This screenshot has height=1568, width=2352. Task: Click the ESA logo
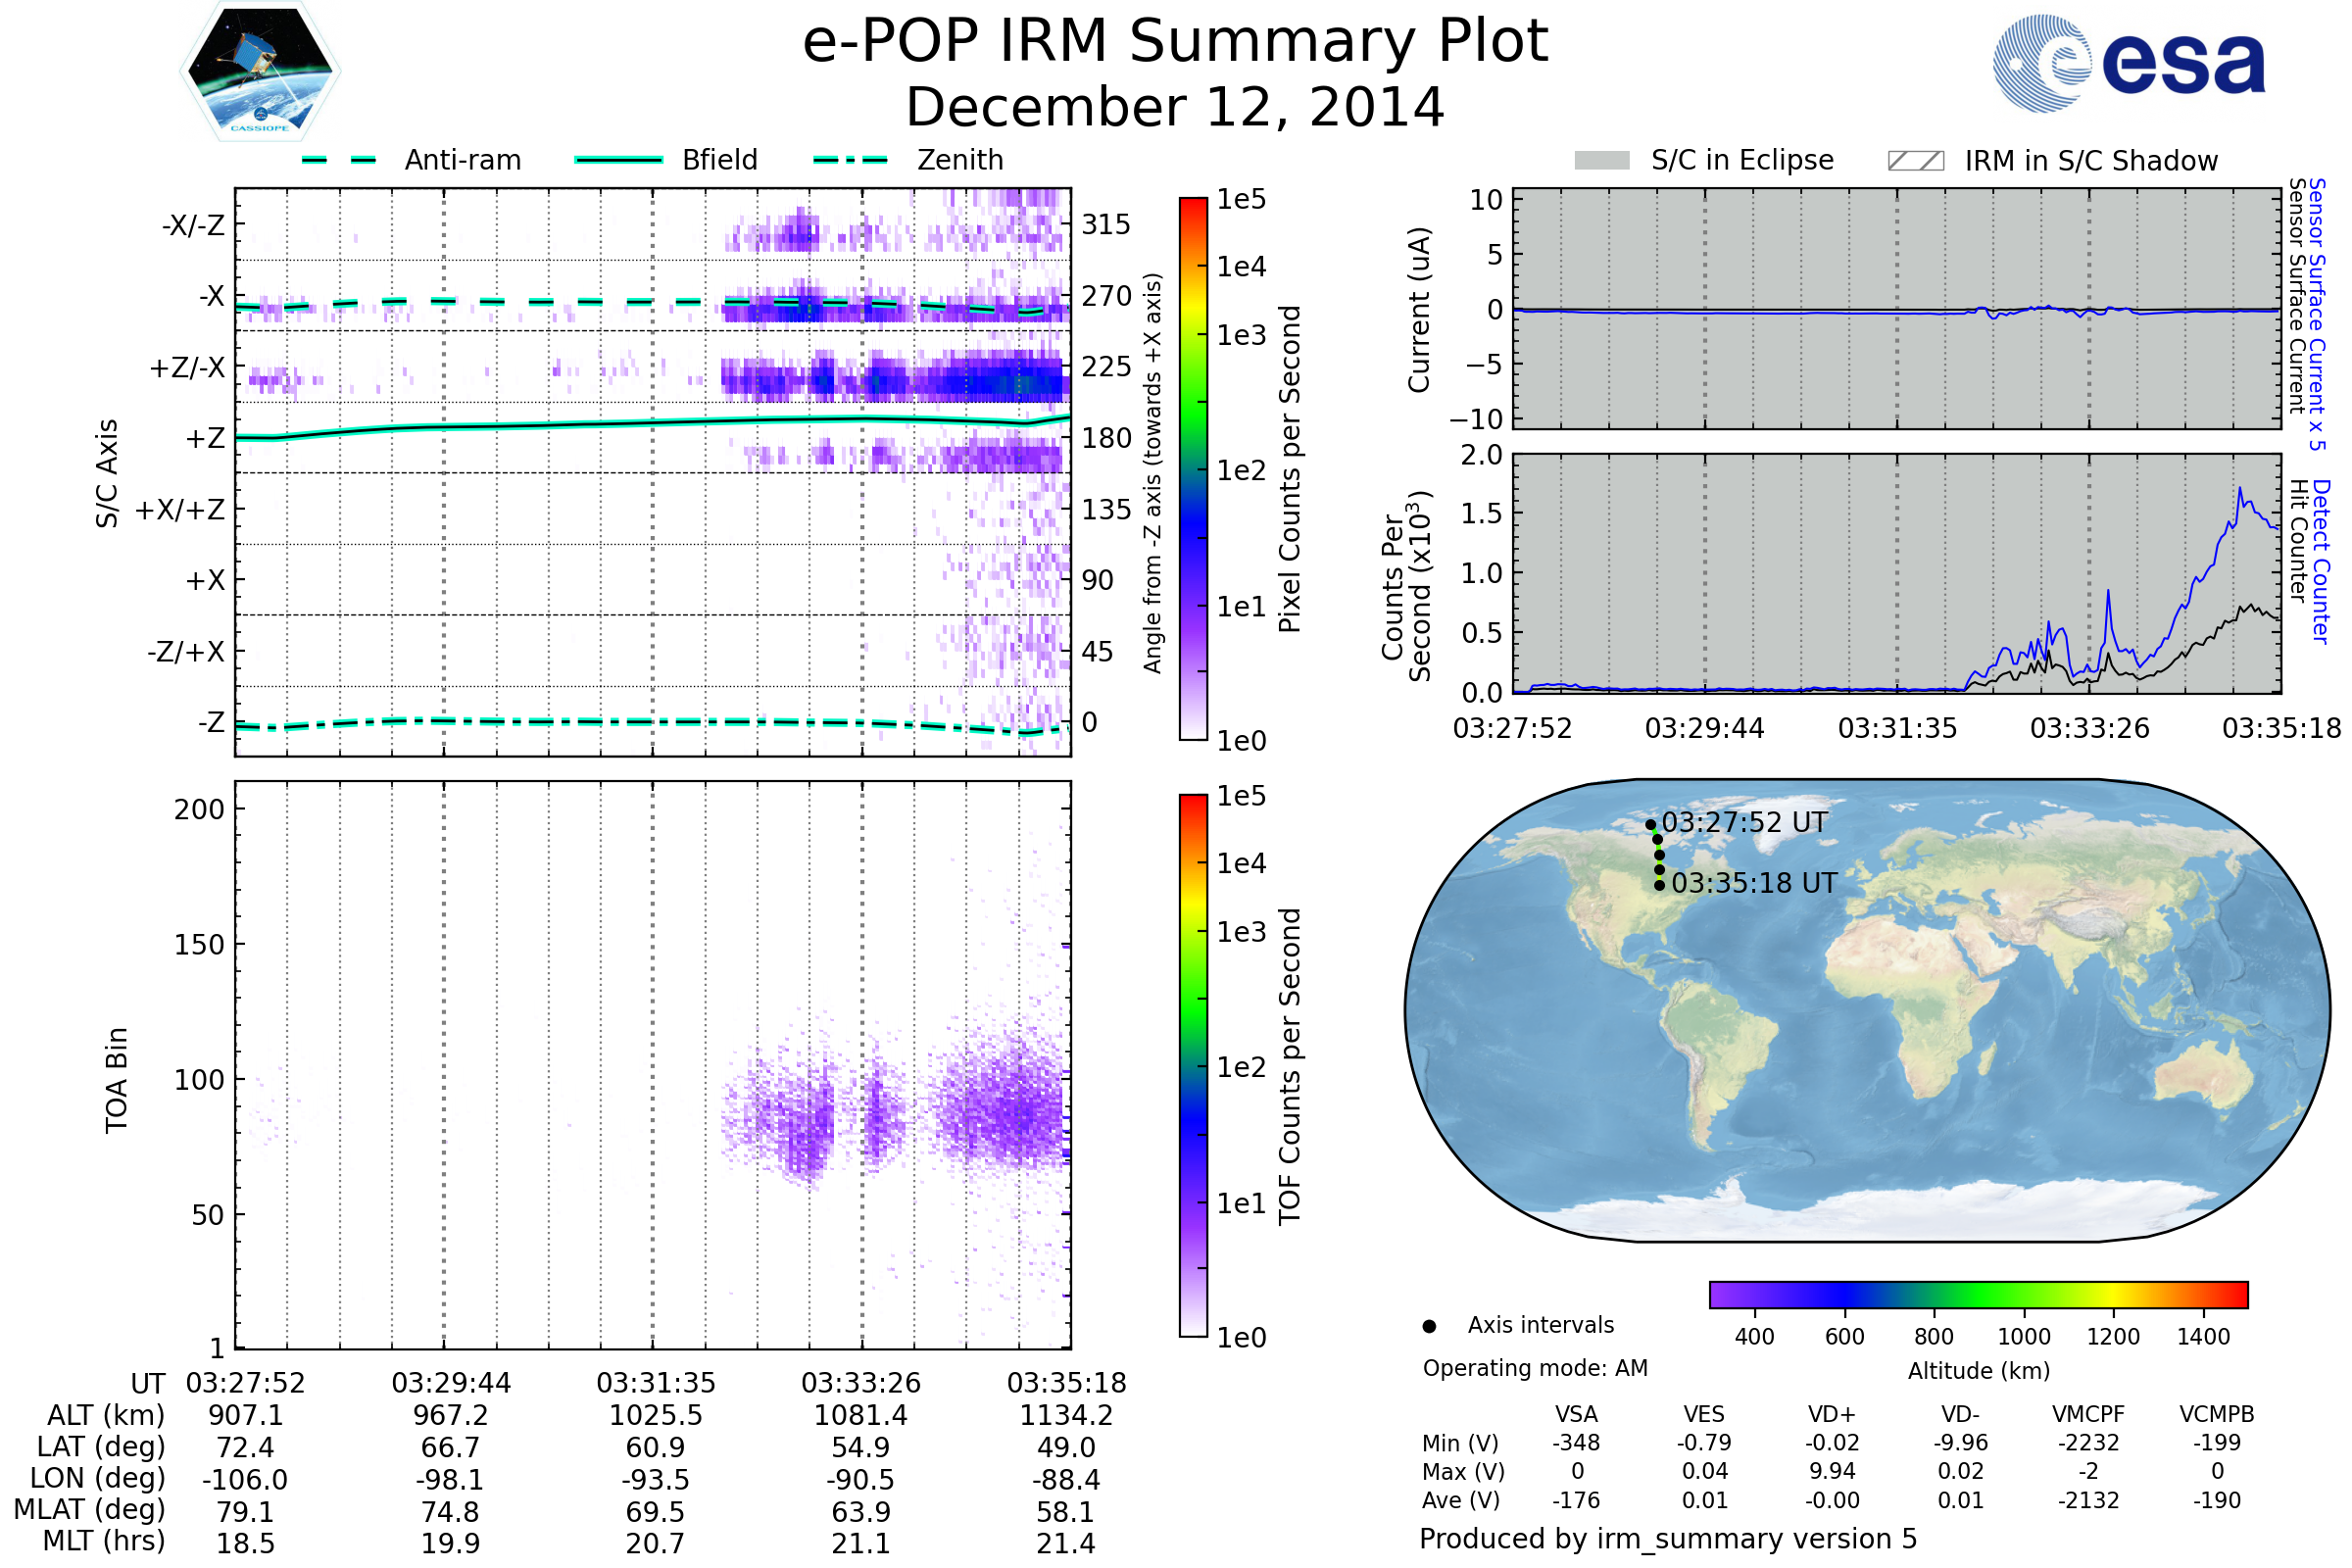click(x=2128, y=64)
